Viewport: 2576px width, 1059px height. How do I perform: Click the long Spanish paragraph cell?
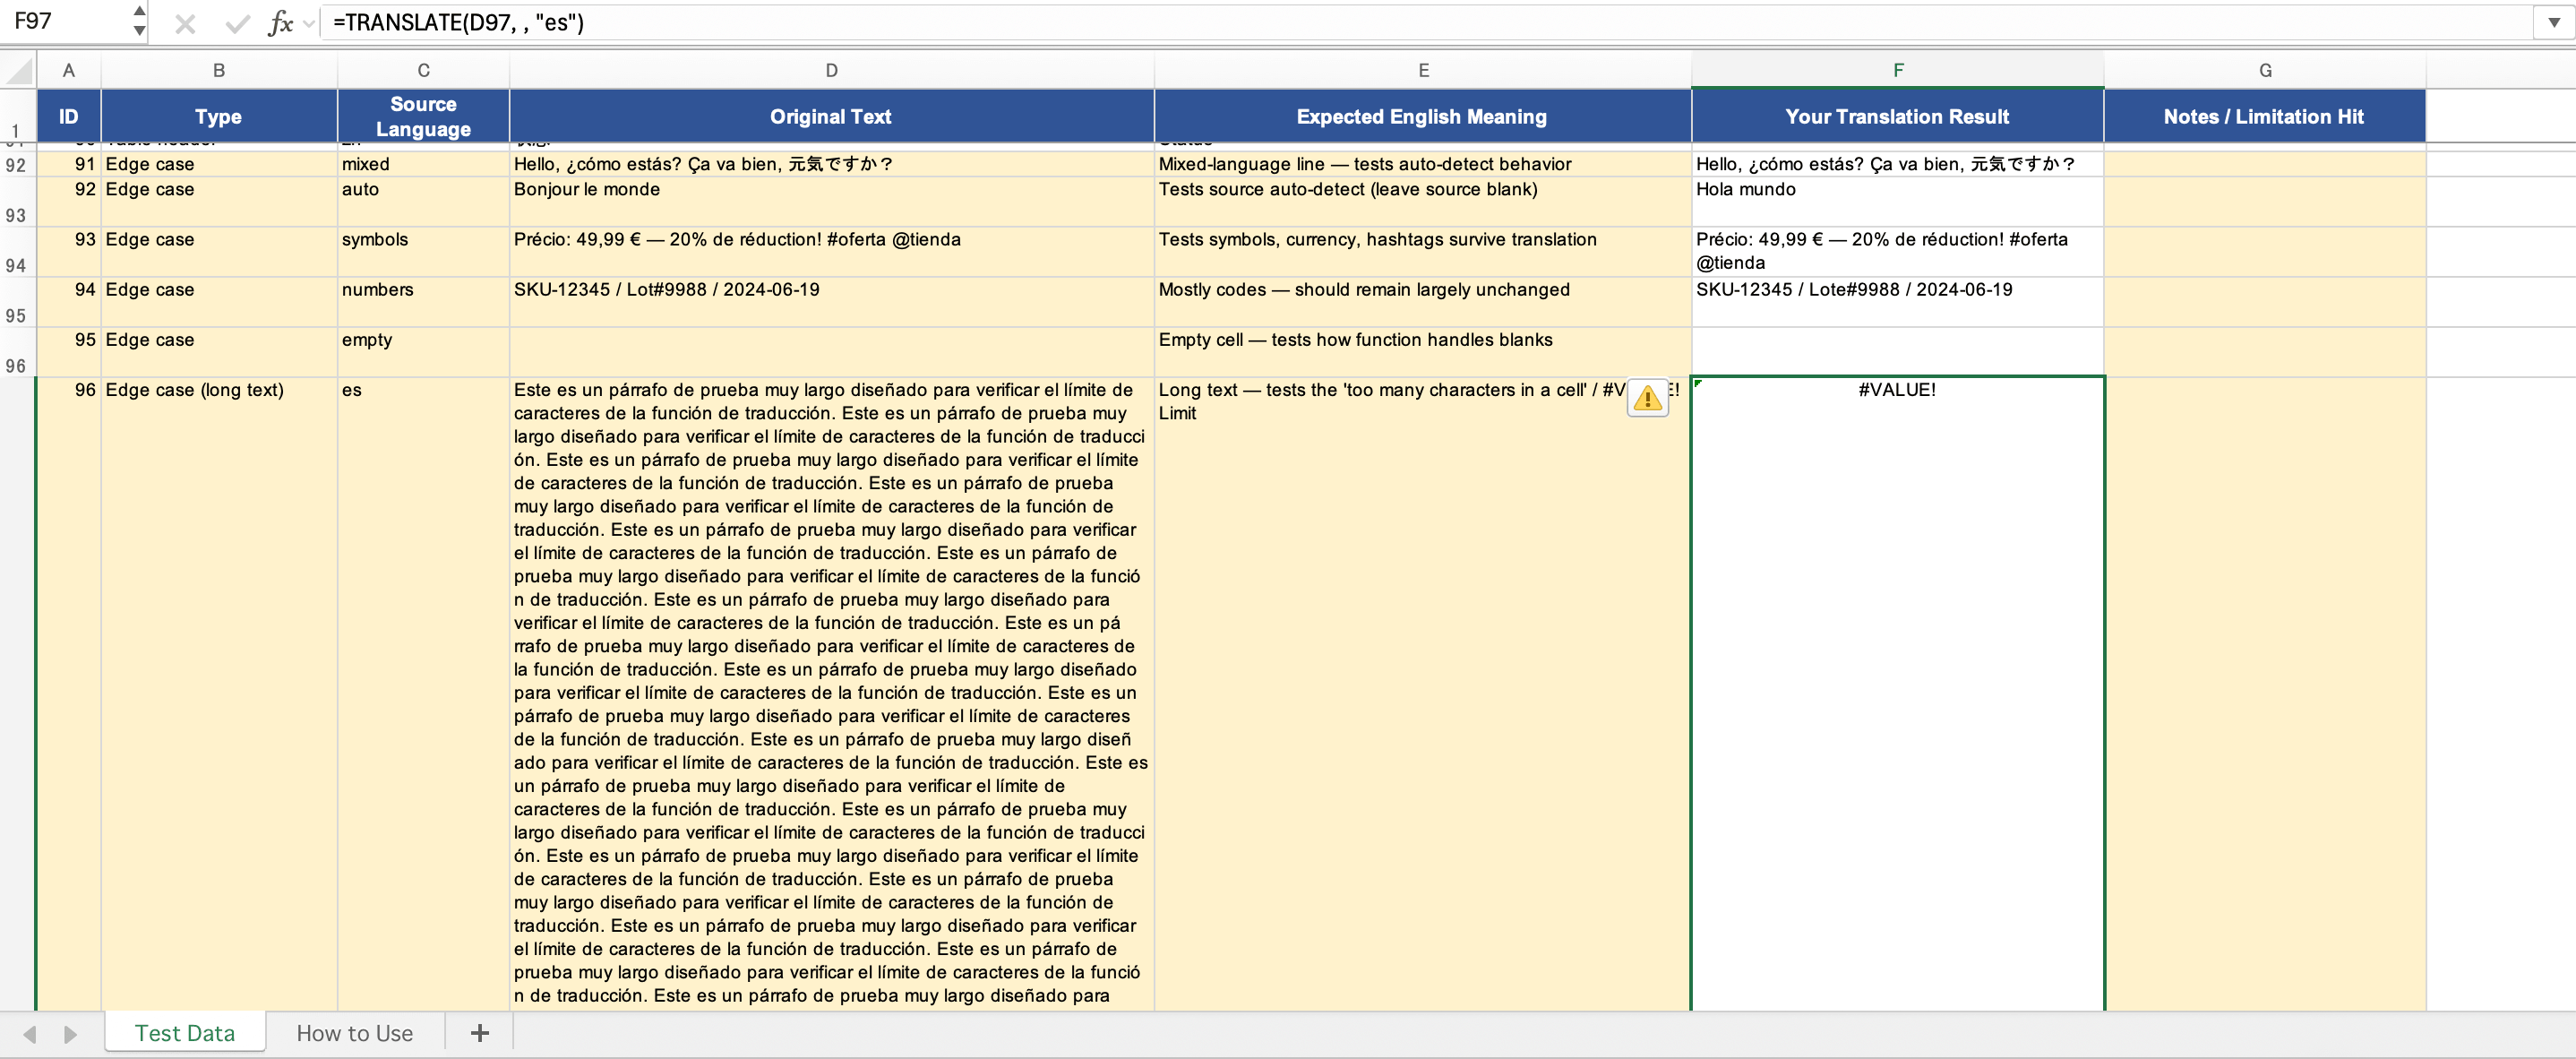[831, 693]
